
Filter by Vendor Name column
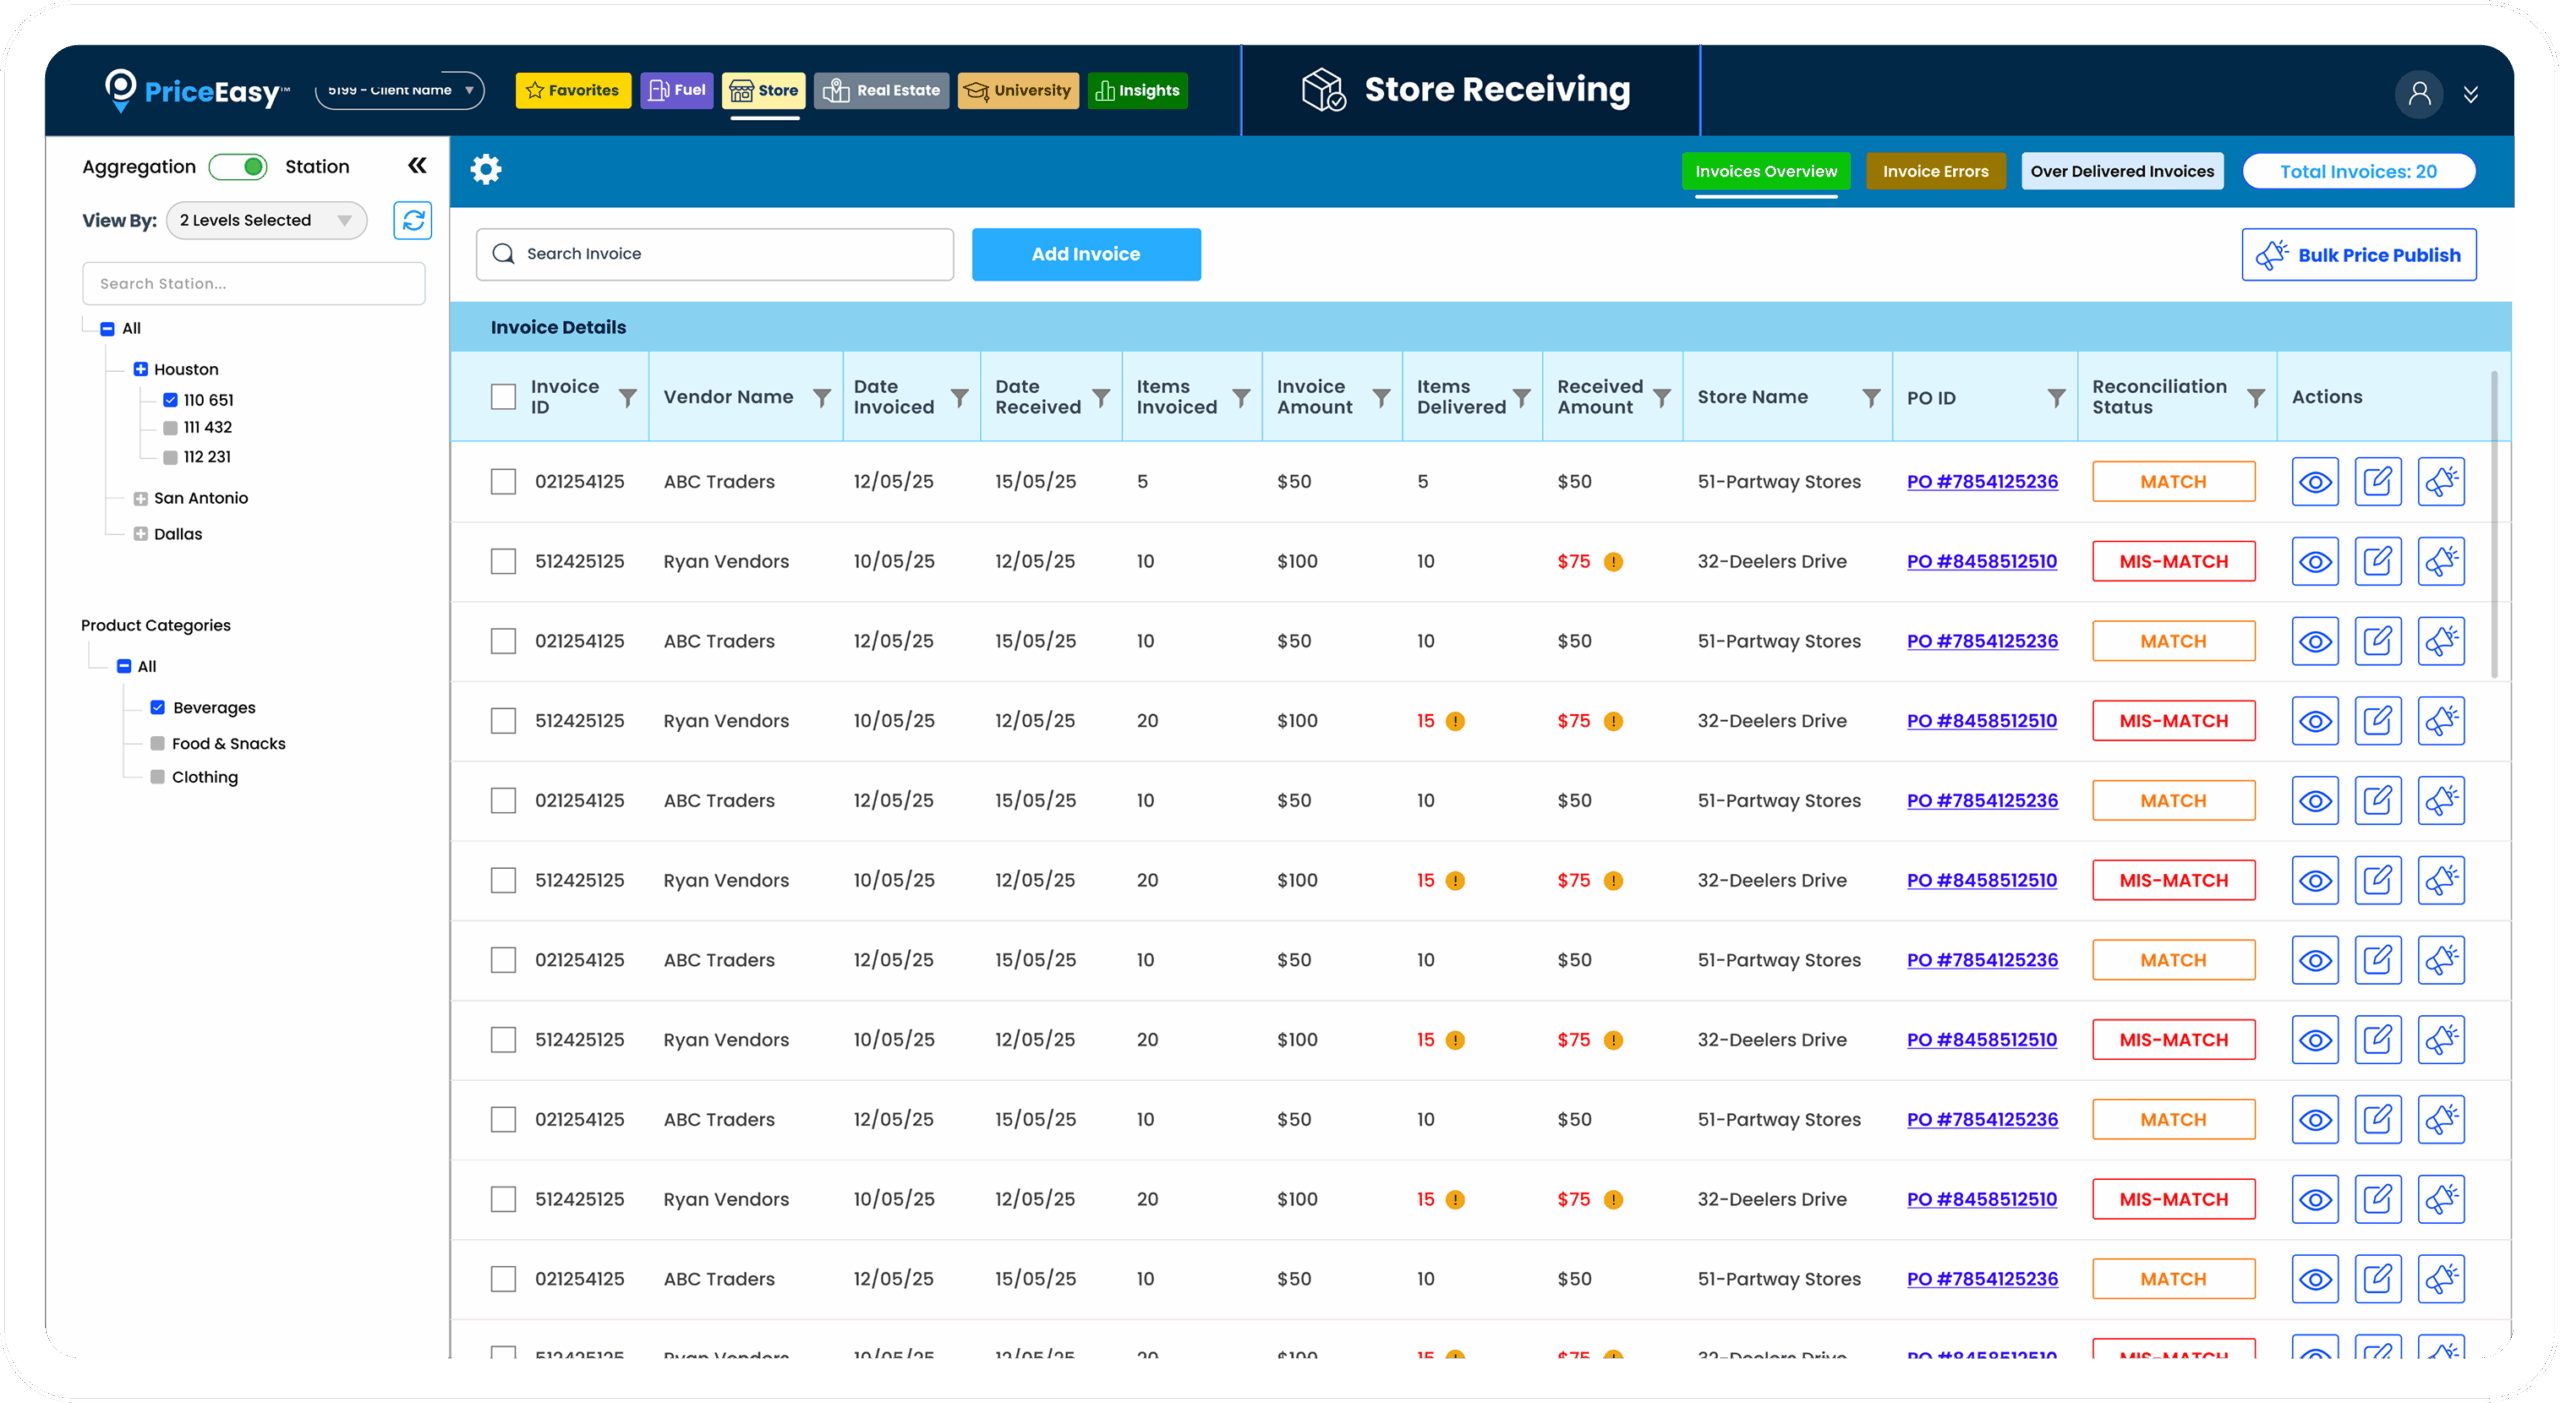click(821, 398)
